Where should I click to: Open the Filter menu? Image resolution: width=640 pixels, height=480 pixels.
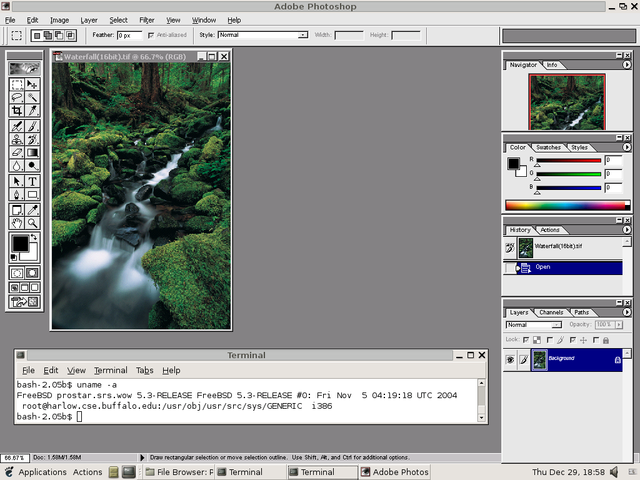click(147, 20)
